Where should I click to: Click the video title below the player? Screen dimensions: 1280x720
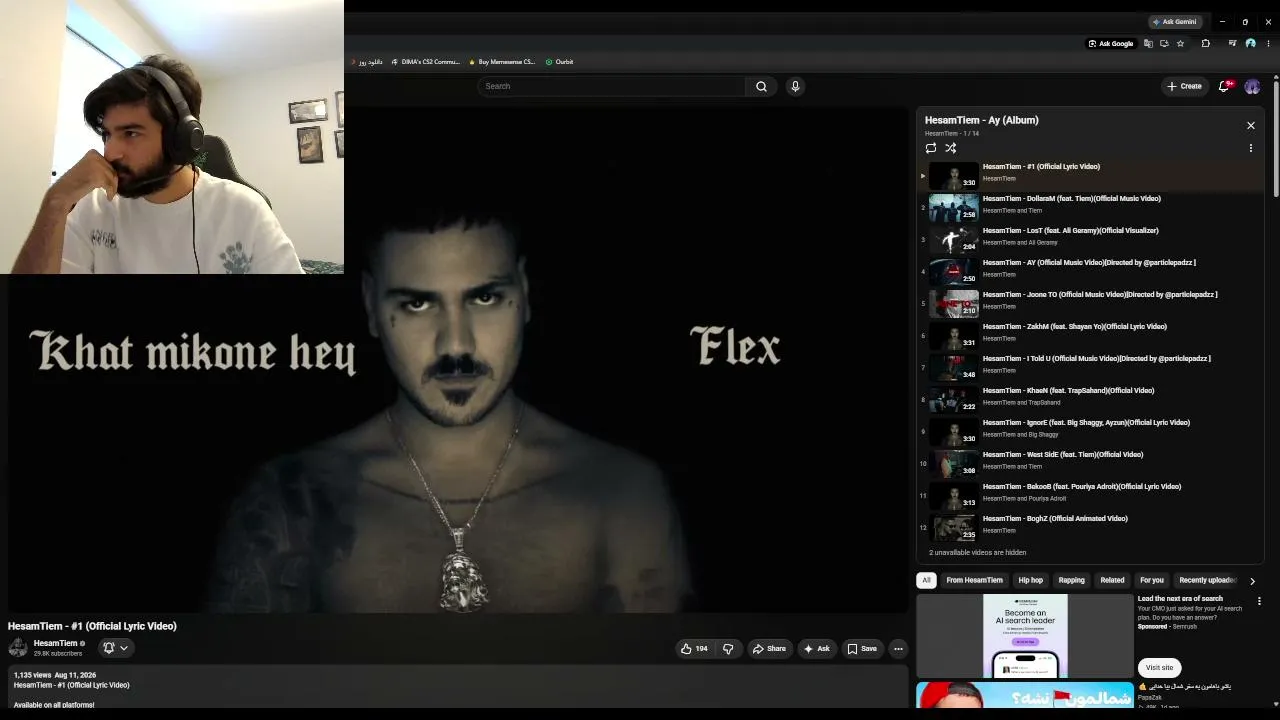click(92, 626)
